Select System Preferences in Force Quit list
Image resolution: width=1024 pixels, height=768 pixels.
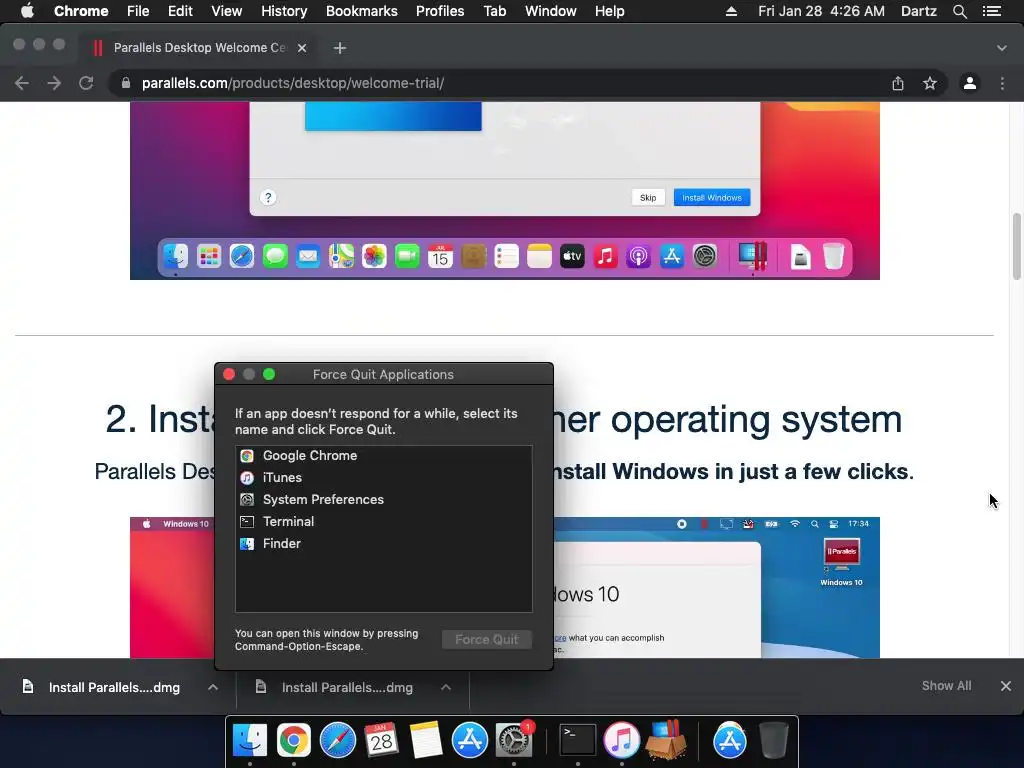coord(383,500)
